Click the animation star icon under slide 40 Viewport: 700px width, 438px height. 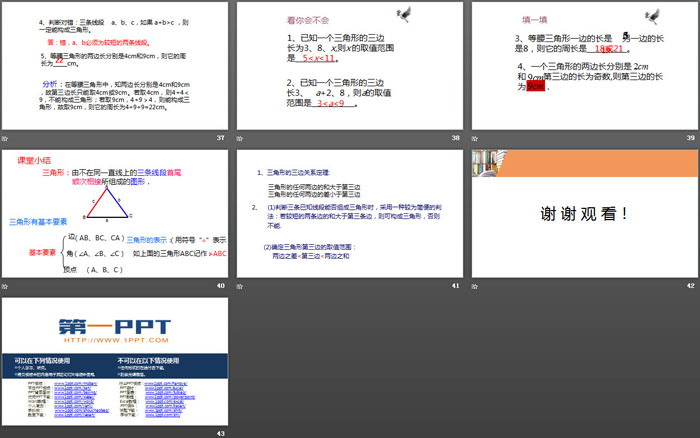[6, 286]
